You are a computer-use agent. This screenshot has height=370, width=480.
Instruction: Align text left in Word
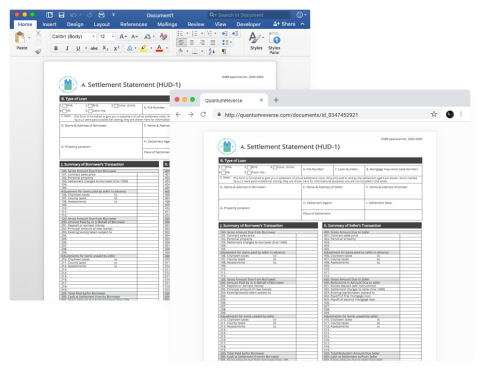pos(181,42)
